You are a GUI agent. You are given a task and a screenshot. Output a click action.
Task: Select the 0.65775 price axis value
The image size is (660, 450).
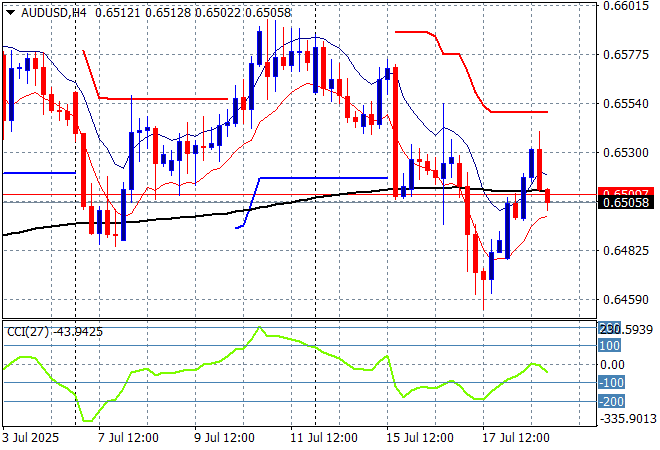[626, 54]
